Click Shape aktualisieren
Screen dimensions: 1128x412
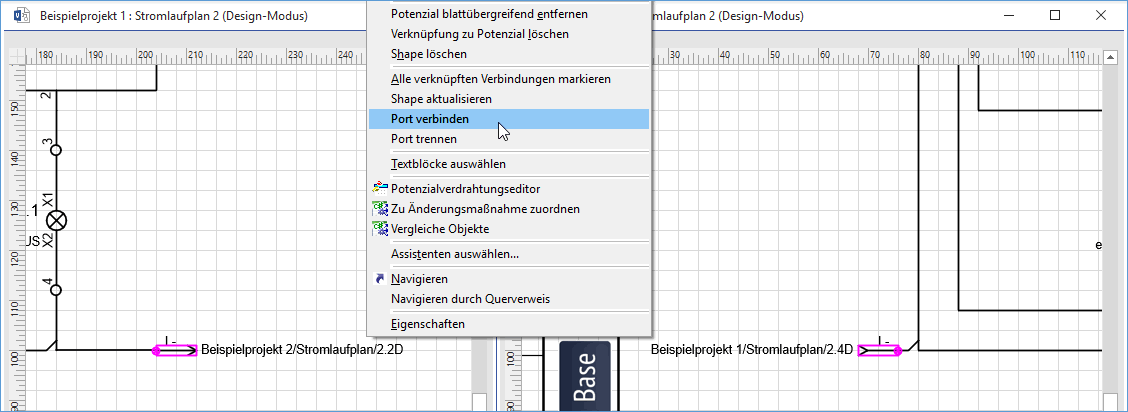(x=441, y=99)
